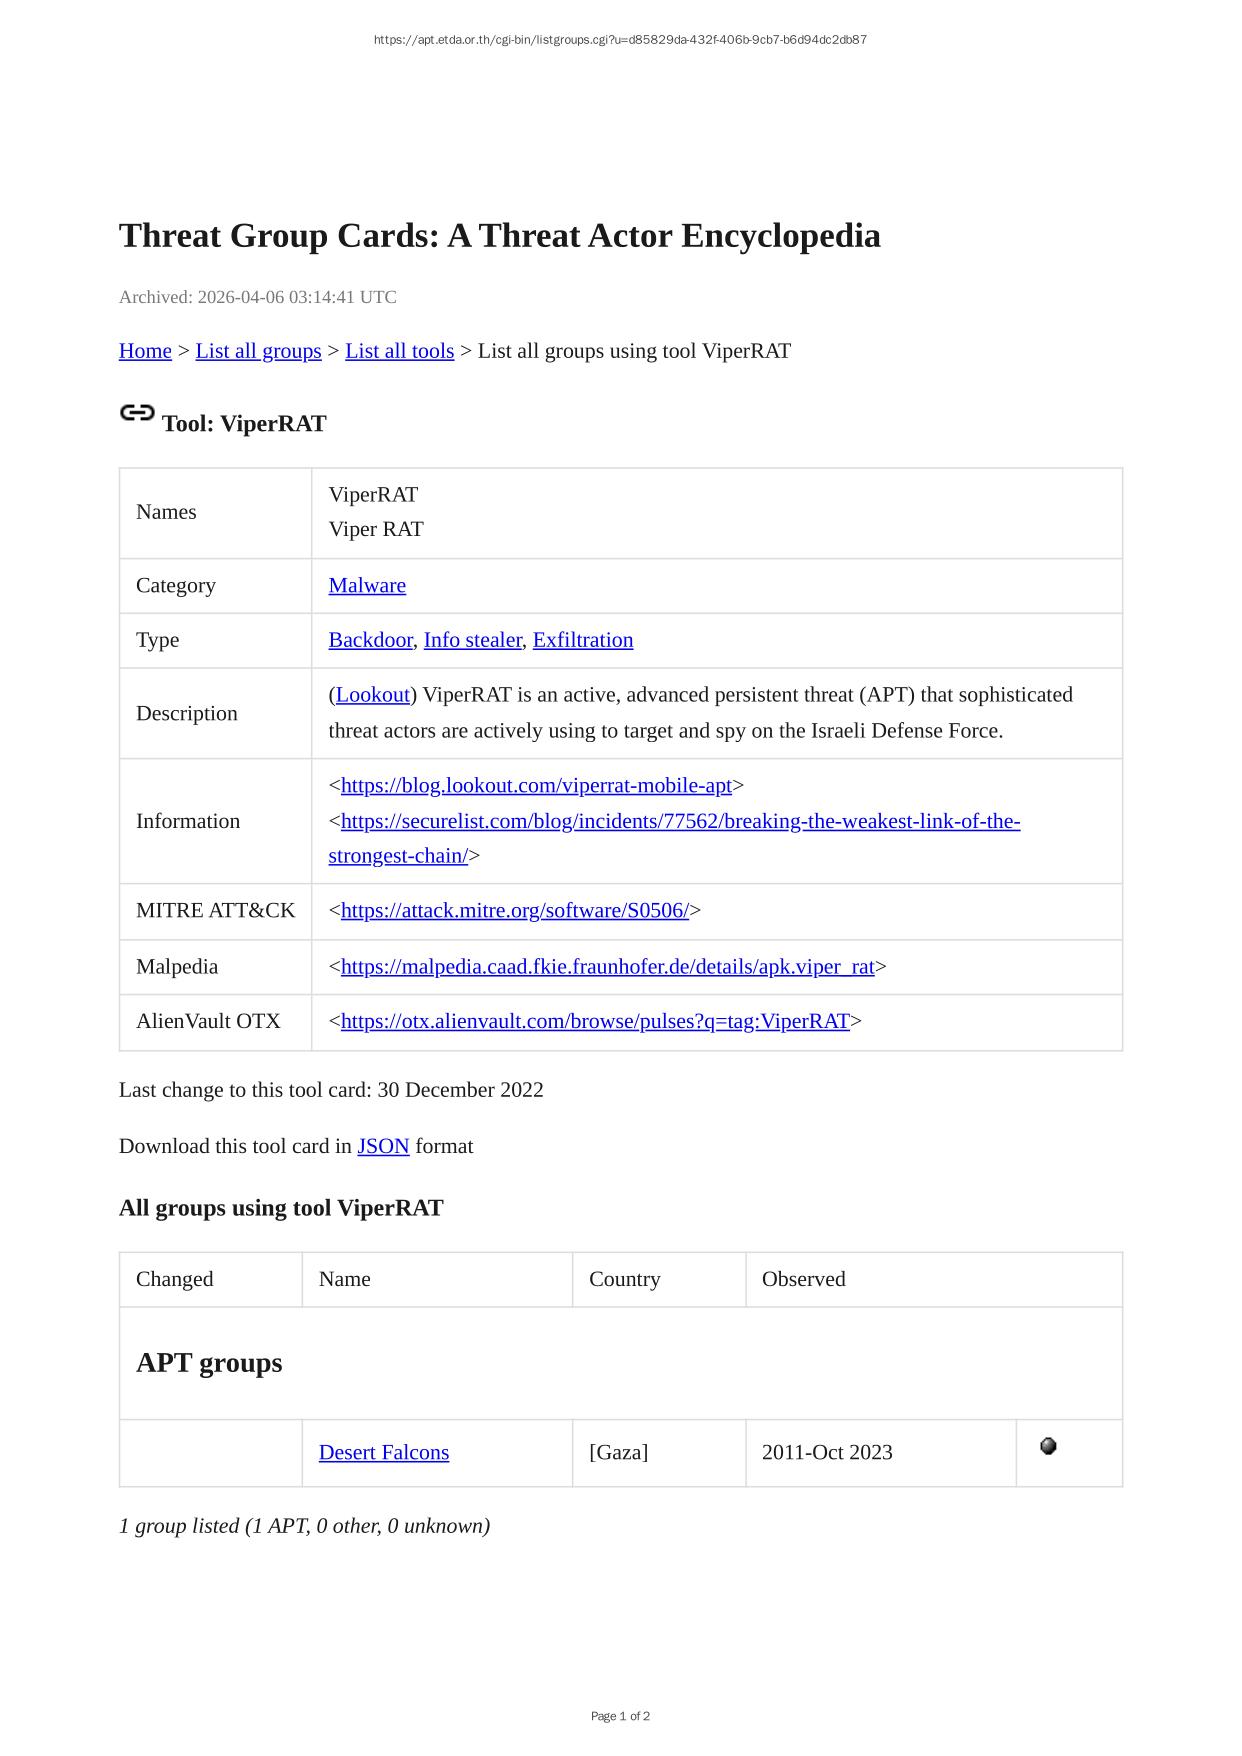Navigate to List all tools breadcrumb
The width and height of the screenshot is (1242, 1756).
[399, 351]
